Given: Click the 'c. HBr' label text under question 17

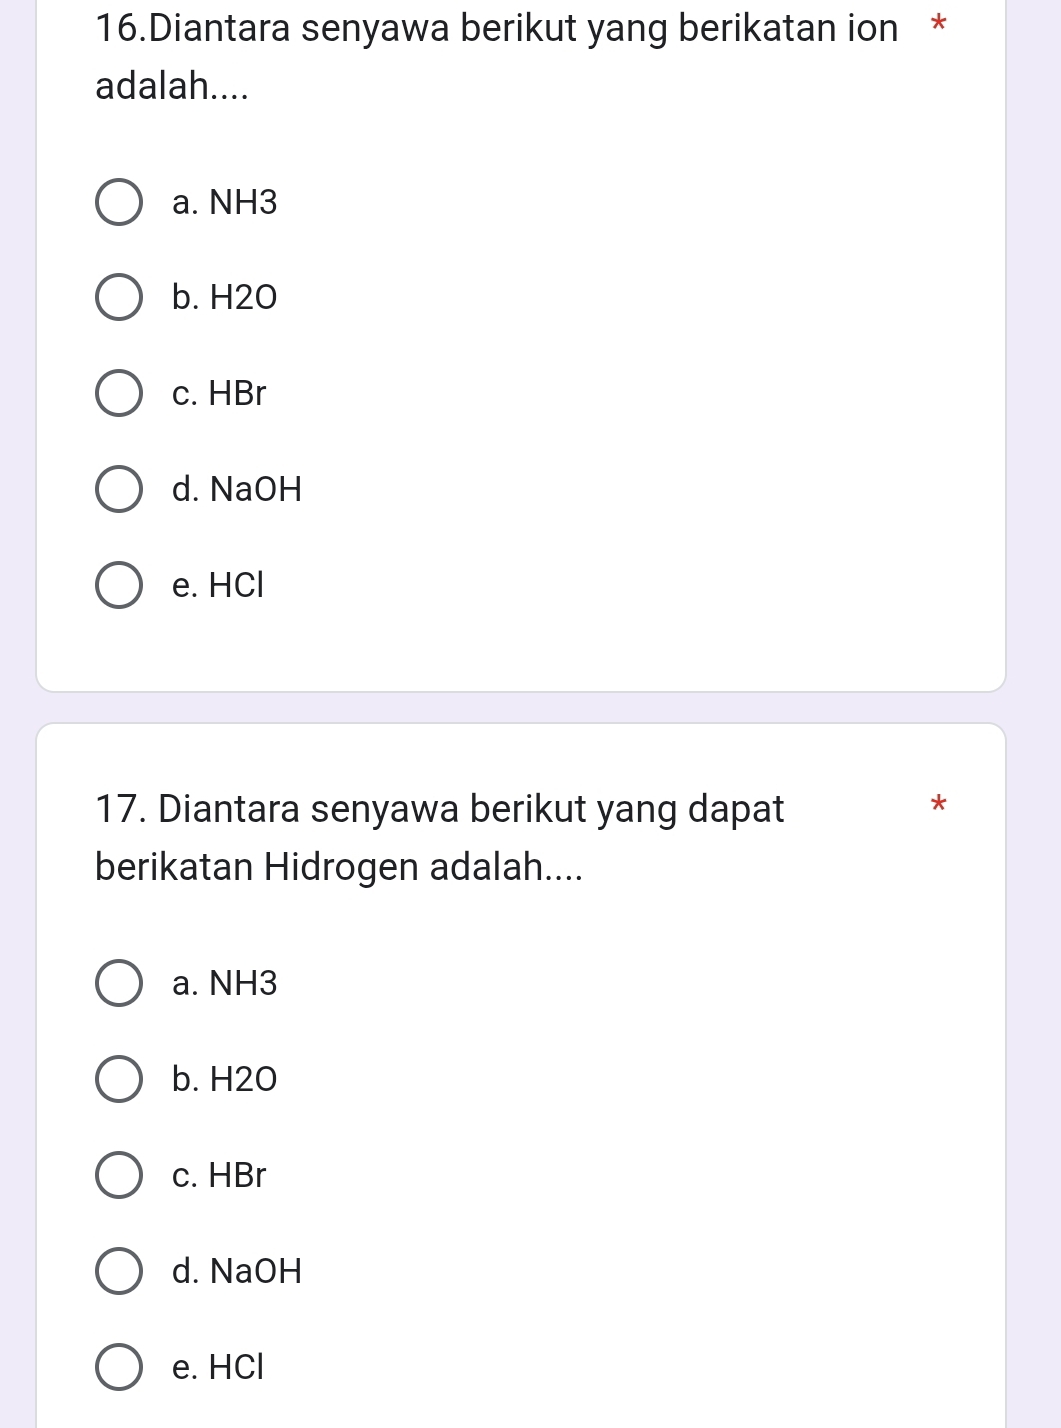Looking at the screenshot, I should (219, 1175).
